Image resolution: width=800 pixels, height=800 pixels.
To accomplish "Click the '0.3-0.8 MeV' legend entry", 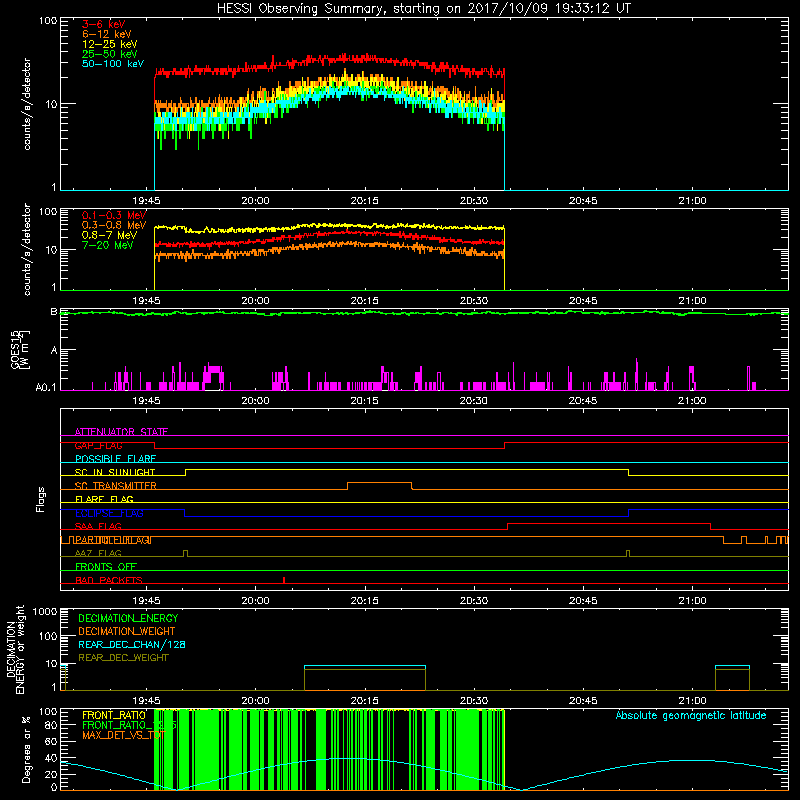I will [x=114, y=225].
